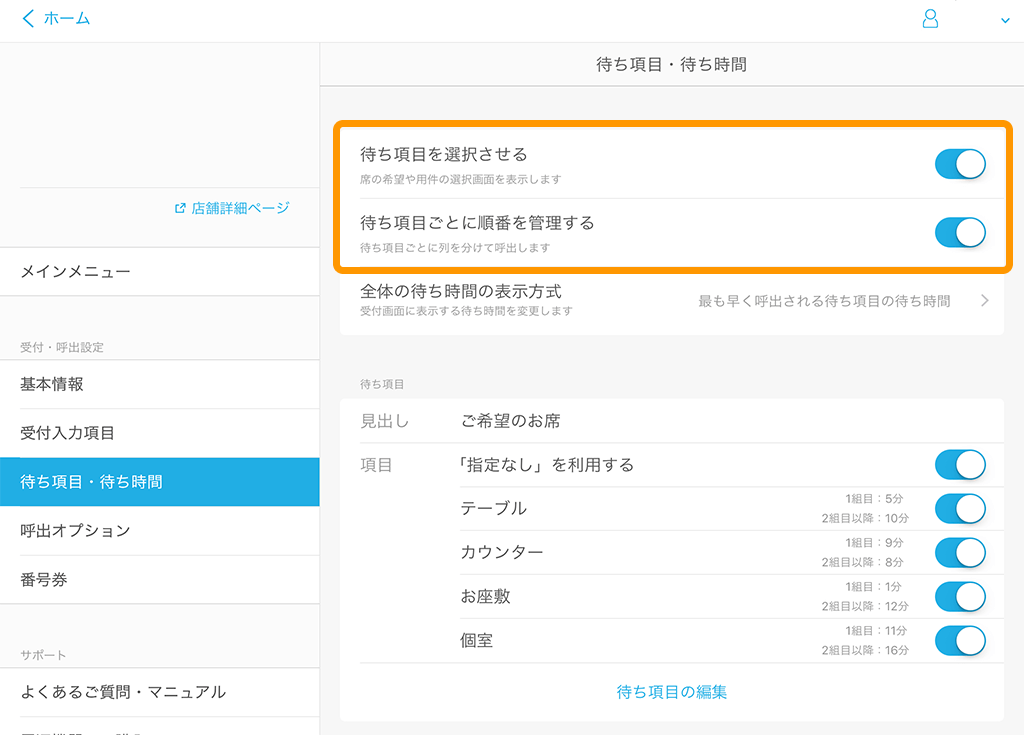The image size is (1024, 751).
Task: Open the 店舗詳細ページ link
Action: click(240, 208)
